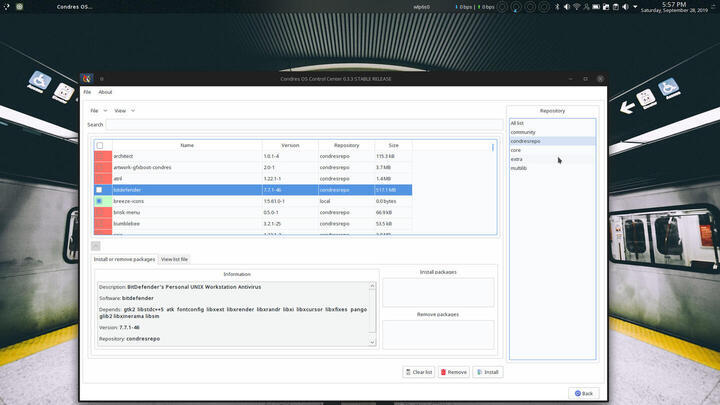
Task: Select the atril package name
Action: click(118, 179)
